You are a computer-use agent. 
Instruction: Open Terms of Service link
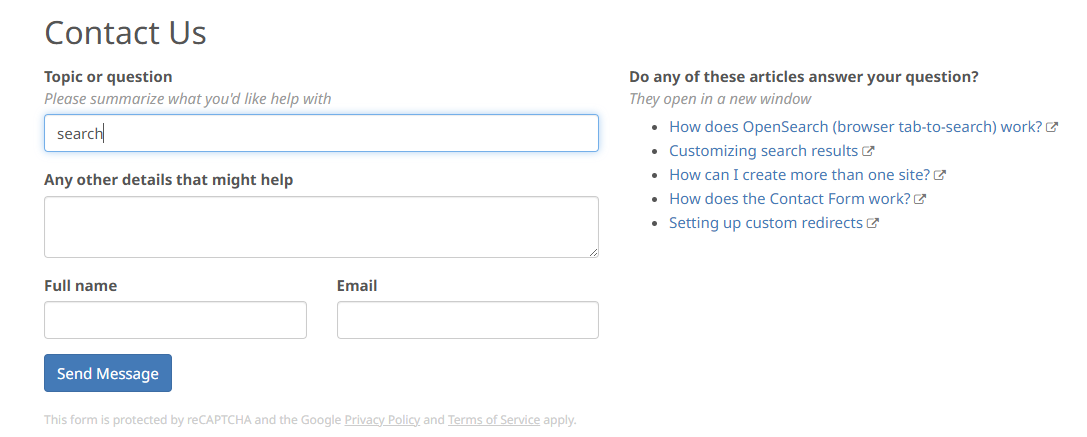494,420
